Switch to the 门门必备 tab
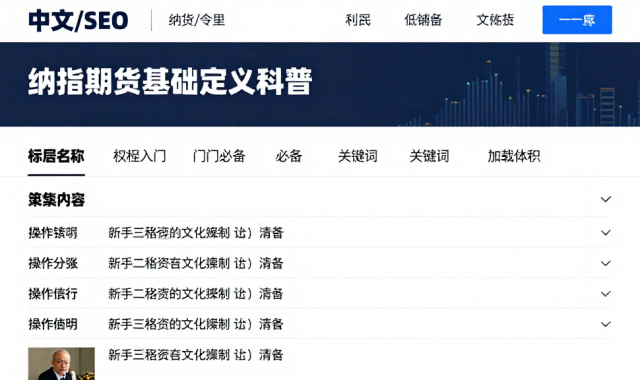Screen dimensions: 640x380 pyautogui.click(x=219, y=156)
